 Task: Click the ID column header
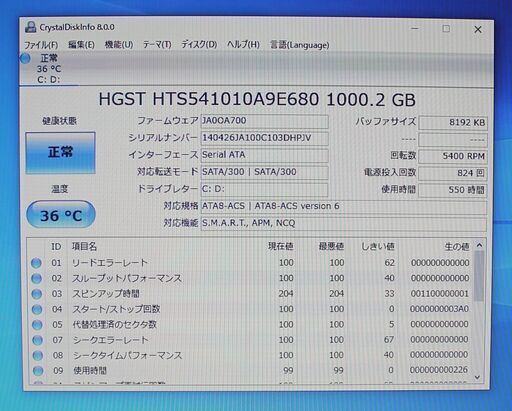(56, 247)
